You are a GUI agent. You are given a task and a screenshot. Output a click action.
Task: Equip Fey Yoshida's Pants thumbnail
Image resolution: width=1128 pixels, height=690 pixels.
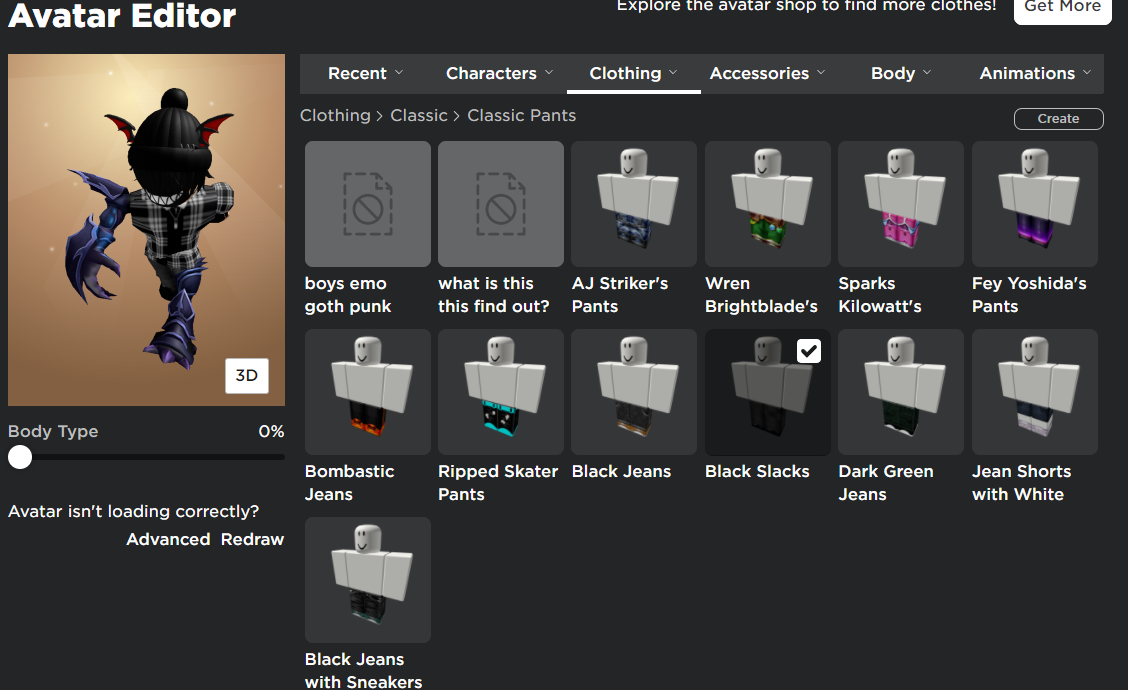point(1034,204)
